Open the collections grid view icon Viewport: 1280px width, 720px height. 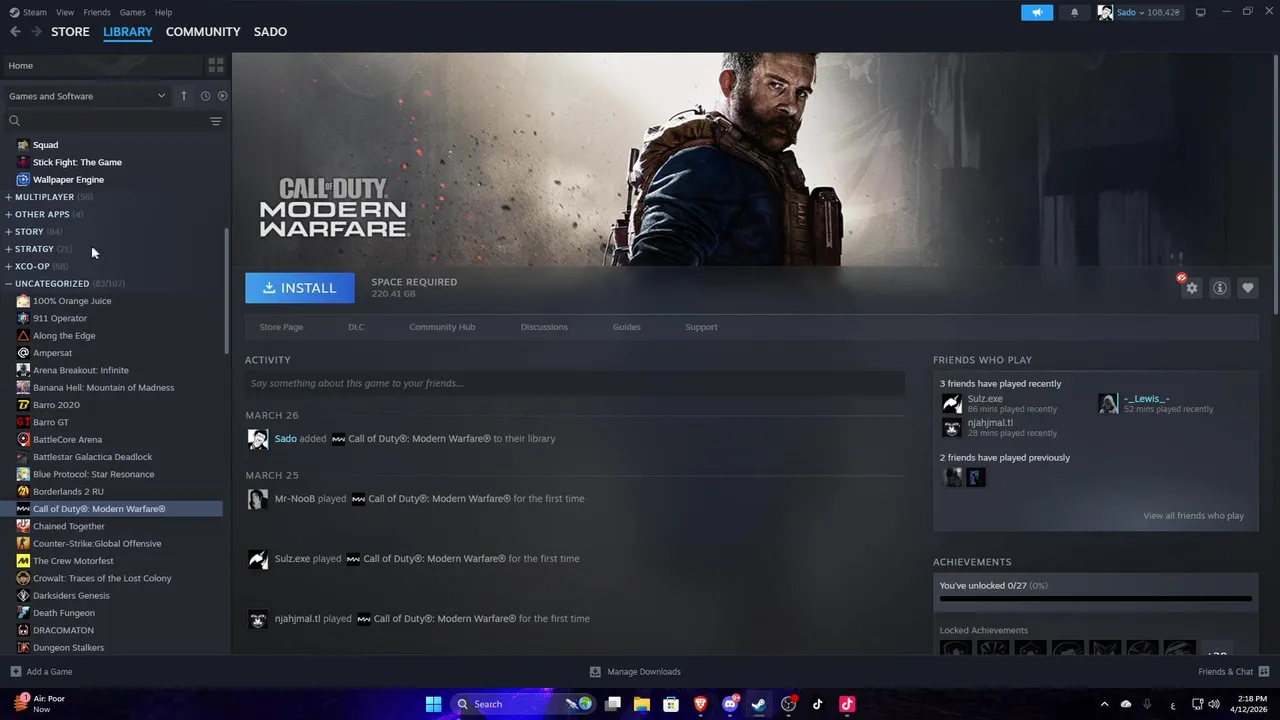pyautogui.click(x=215, y=65)
